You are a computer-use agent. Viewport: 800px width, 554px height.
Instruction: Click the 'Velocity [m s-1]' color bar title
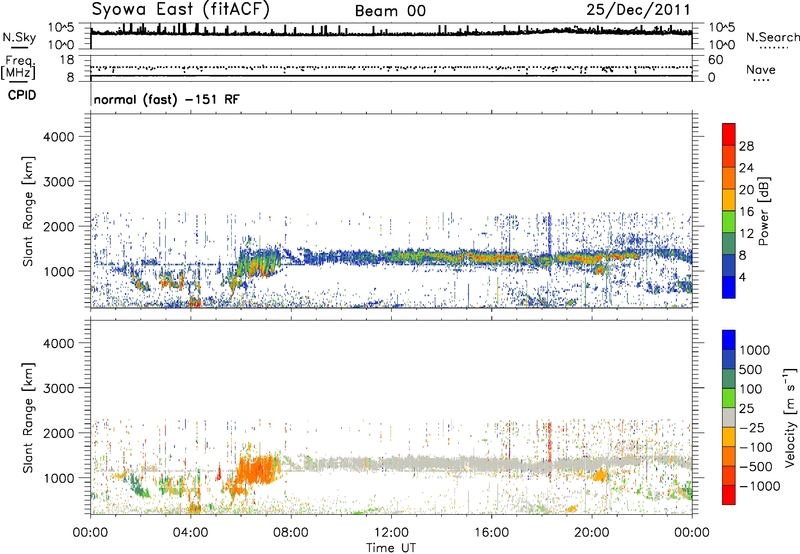[x=790, y=417]
